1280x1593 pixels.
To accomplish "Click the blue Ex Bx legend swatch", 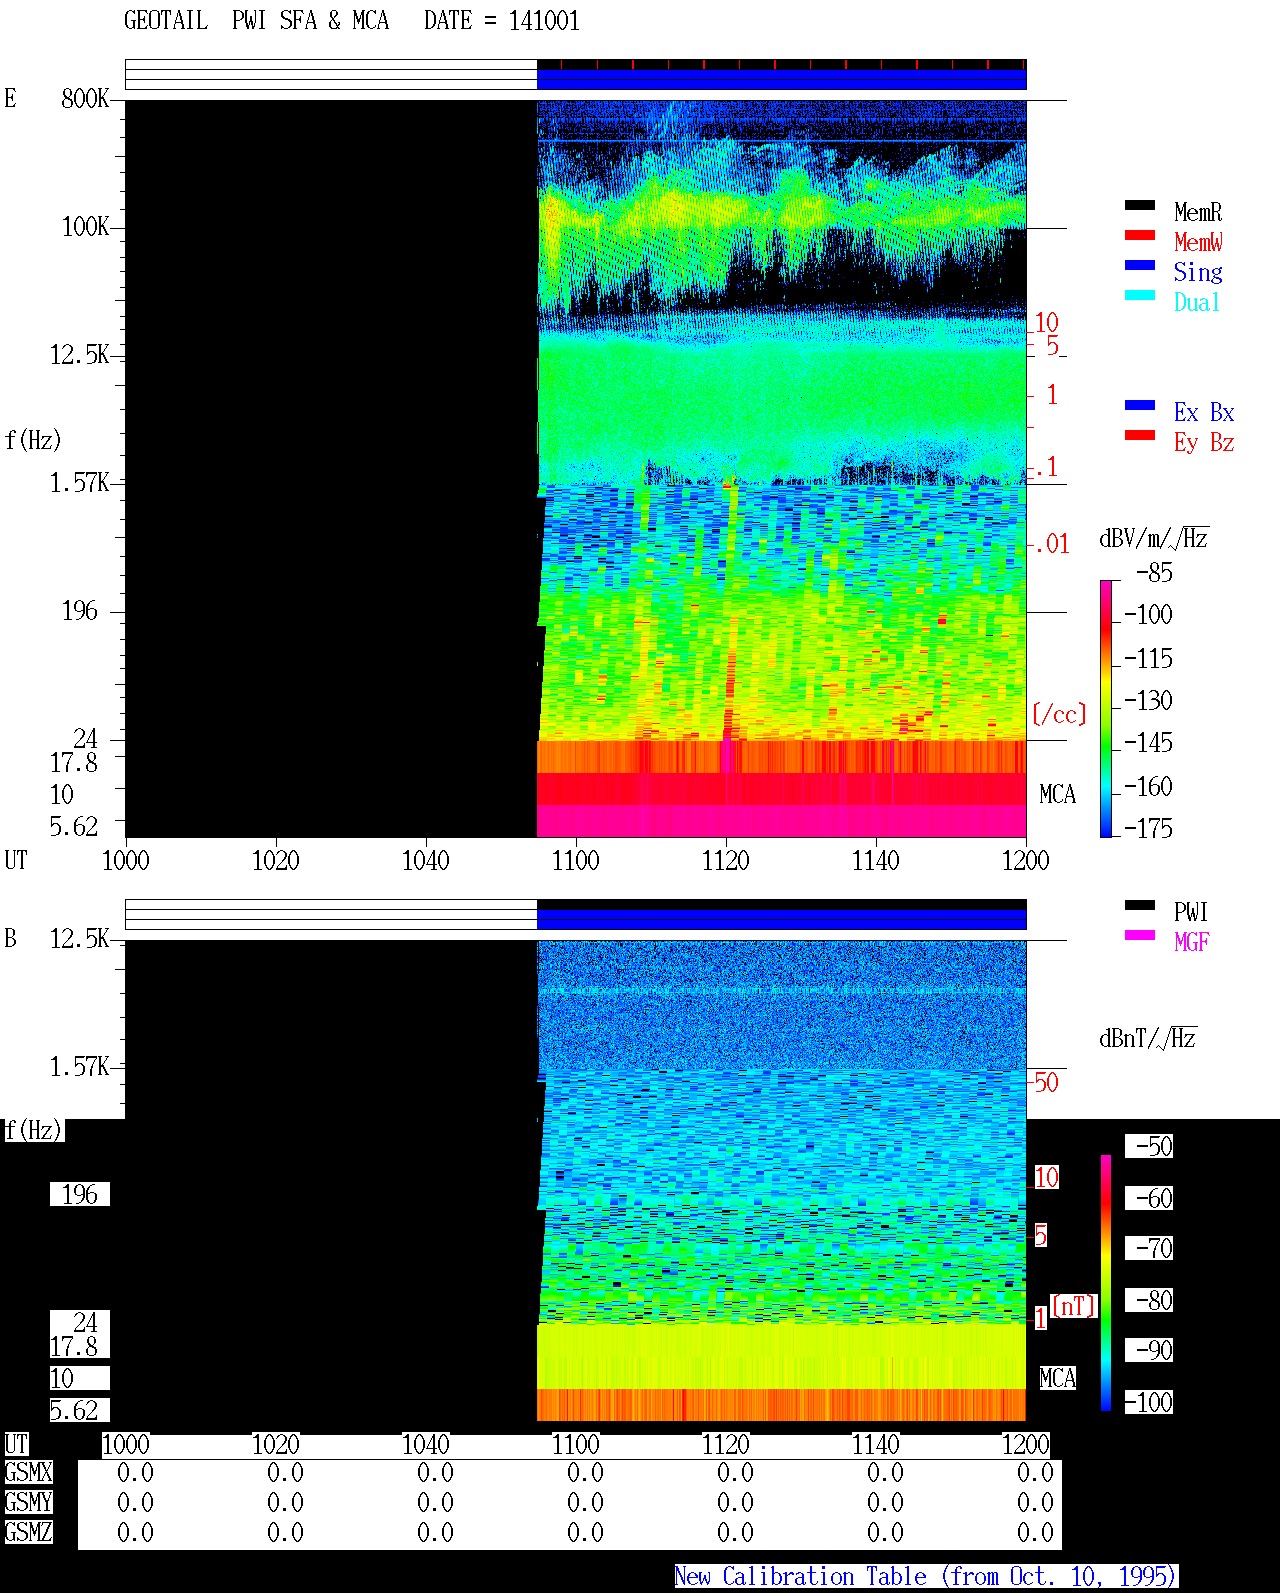I will 1140,405.
